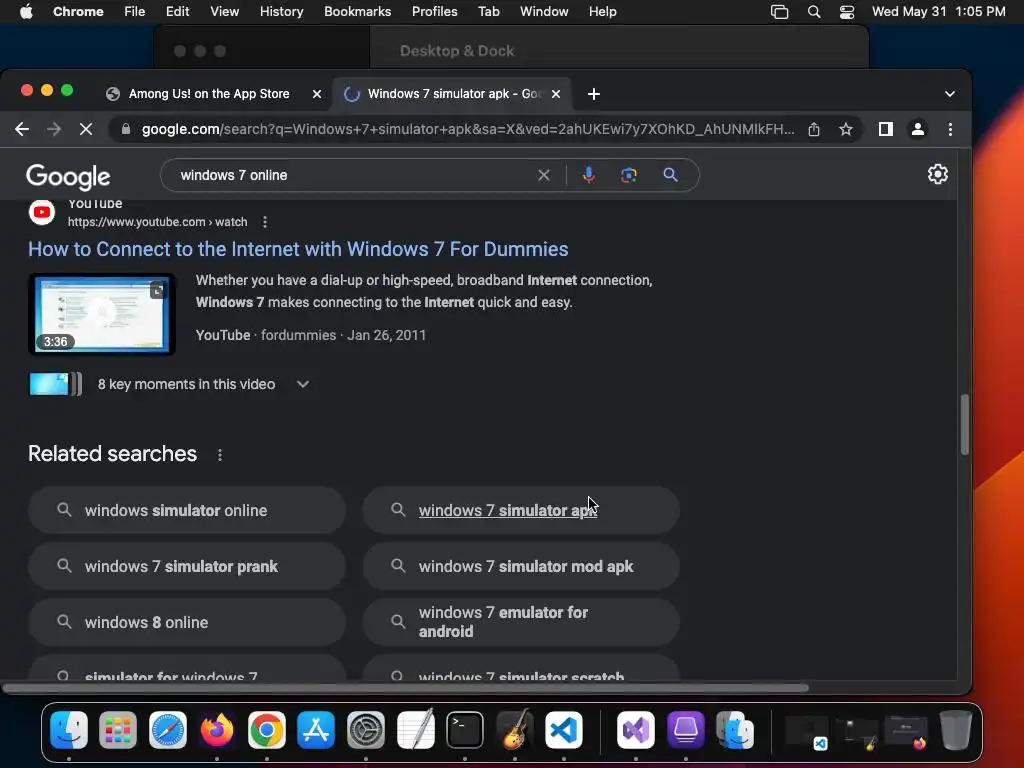The height and width of the screenshot is (768, 1024).
Task: Bookmark this page with the star icon
Action: (x=846, y=129)
